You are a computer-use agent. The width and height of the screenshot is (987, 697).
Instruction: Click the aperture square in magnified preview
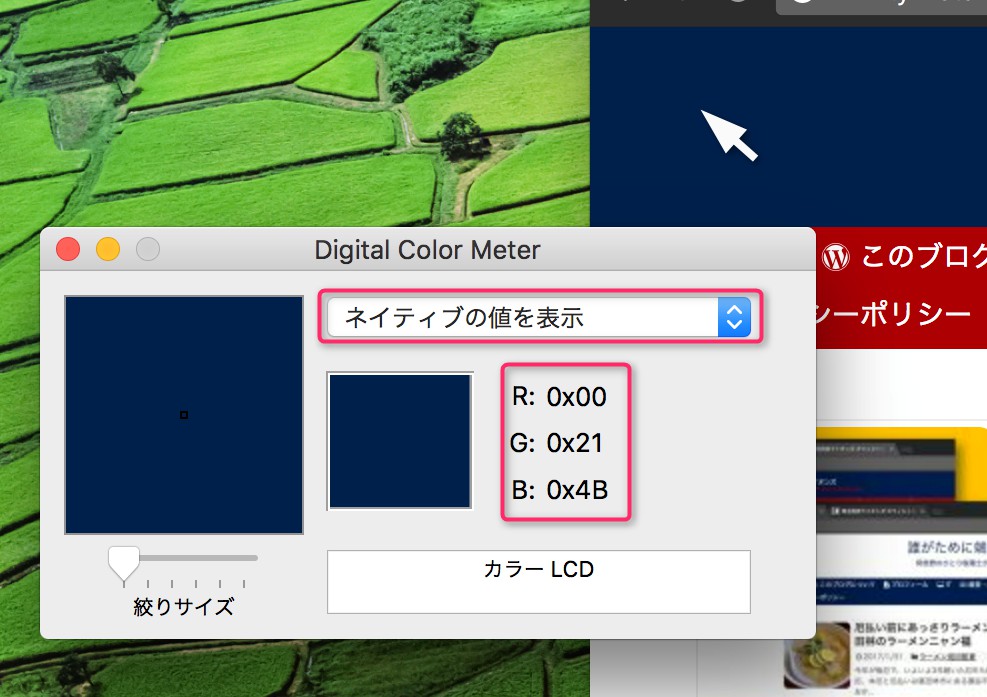click(x=184, y=414)
